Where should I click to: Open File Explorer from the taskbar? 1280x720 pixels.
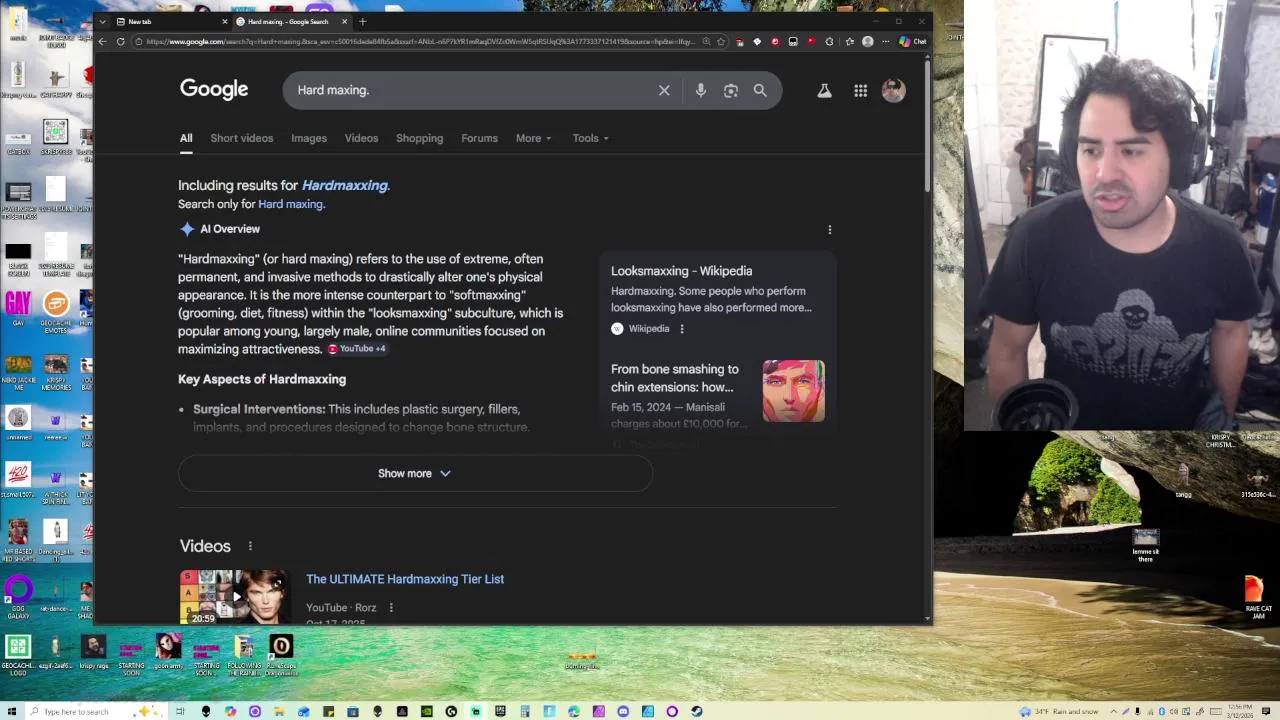click(279, 711)
